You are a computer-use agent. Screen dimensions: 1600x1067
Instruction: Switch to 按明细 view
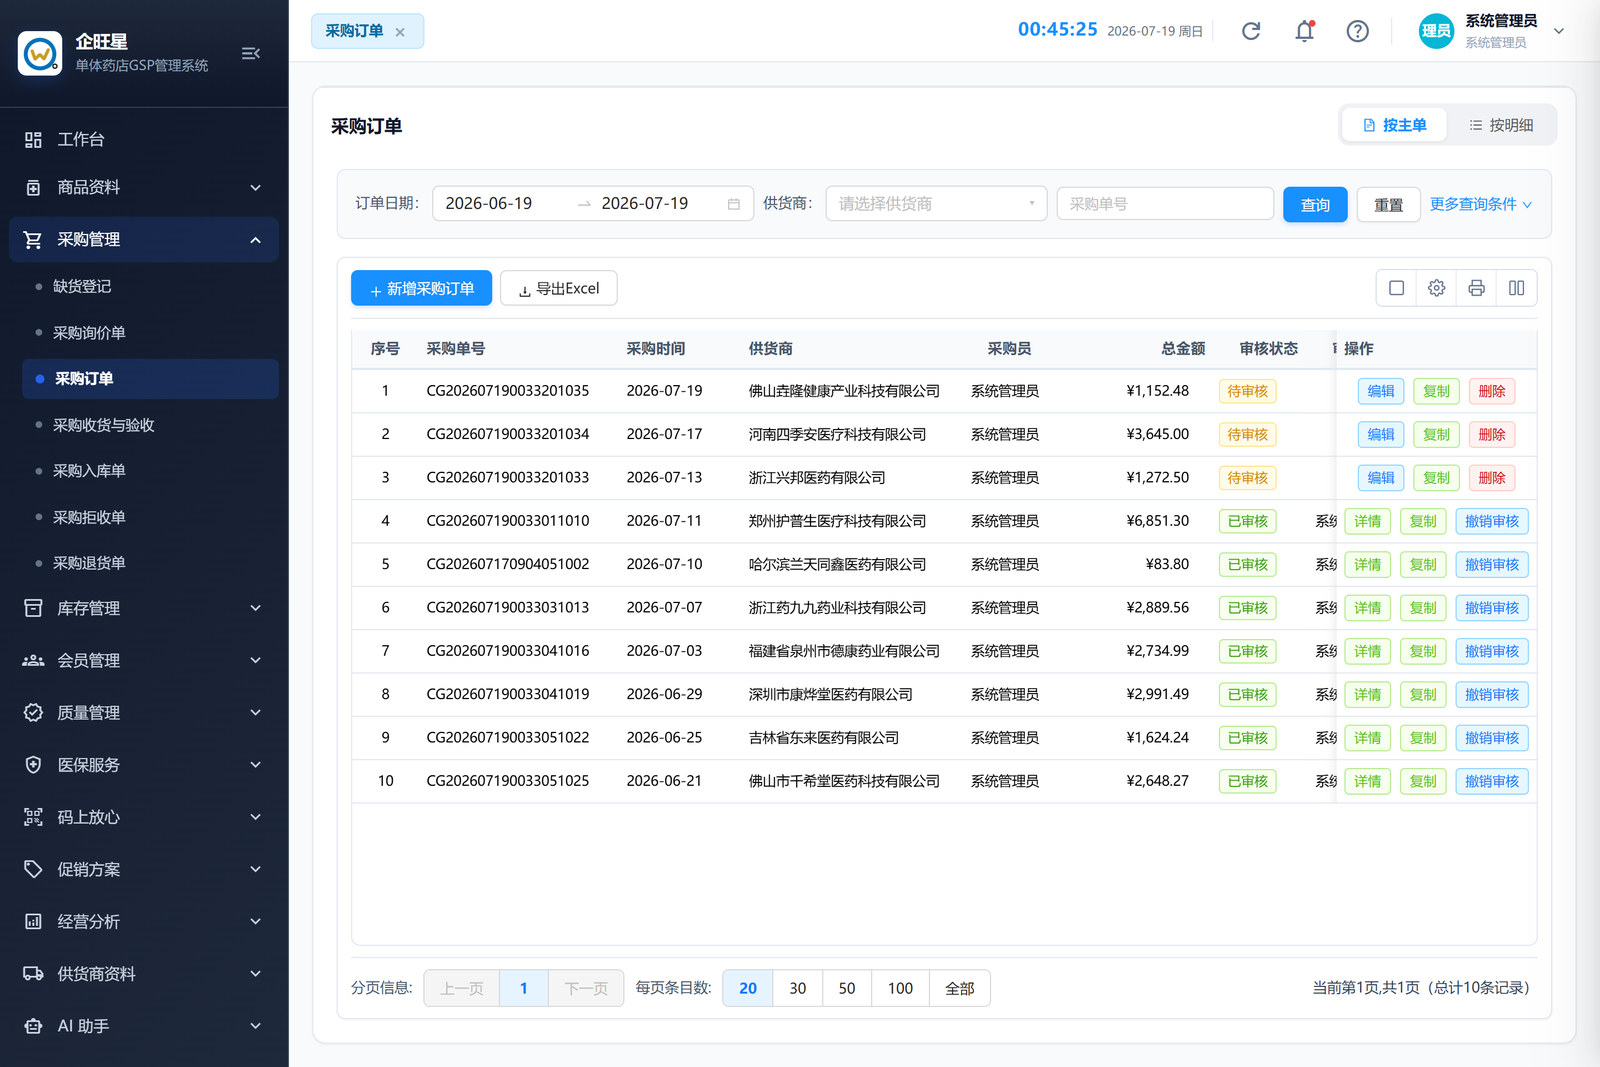click(1500, 125)
